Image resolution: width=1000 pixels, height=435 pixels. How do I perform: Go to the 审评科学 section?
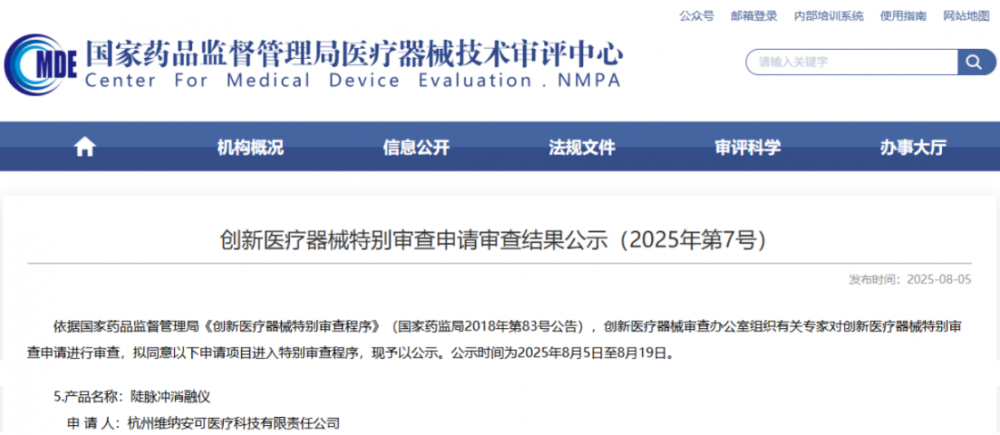(747, 147)
